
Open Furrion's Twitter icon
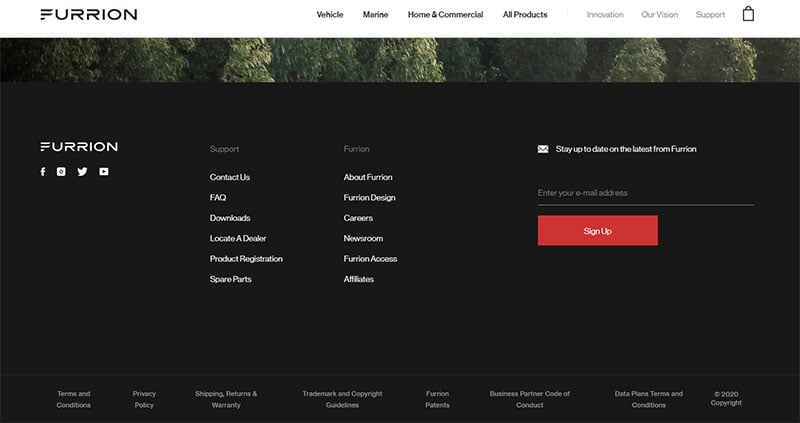[82, 171]
